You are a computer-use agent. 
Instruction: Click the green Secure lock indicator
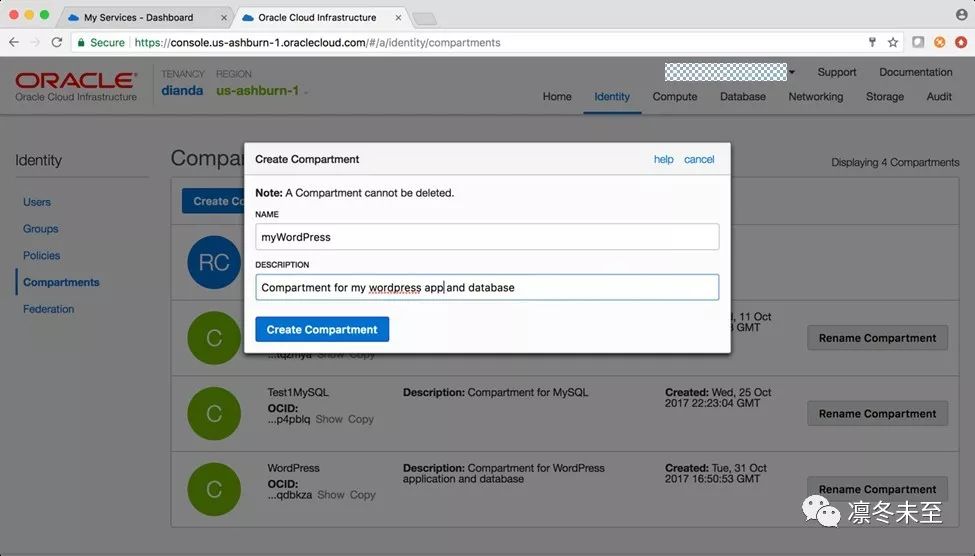pos(101,42)
